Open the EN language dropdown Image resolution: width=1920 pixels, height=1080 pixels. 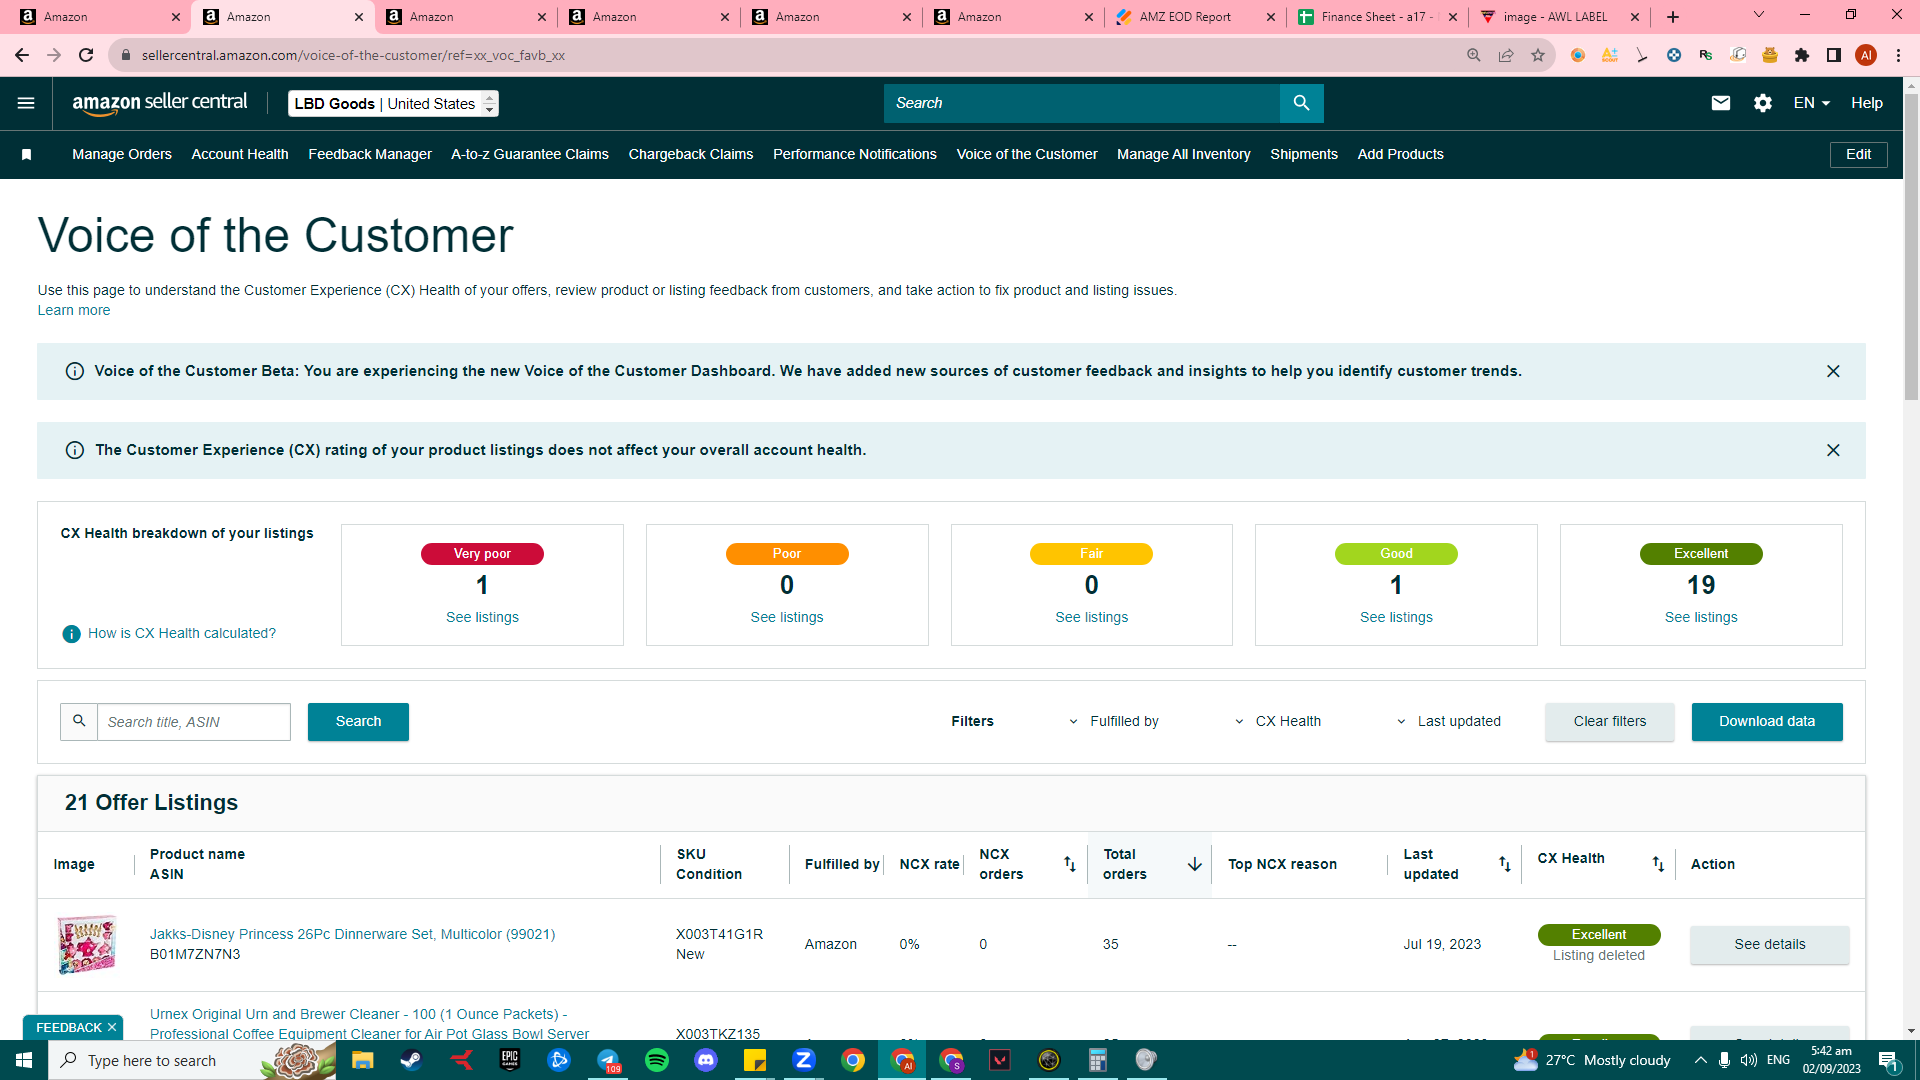tap(1811, 103)
